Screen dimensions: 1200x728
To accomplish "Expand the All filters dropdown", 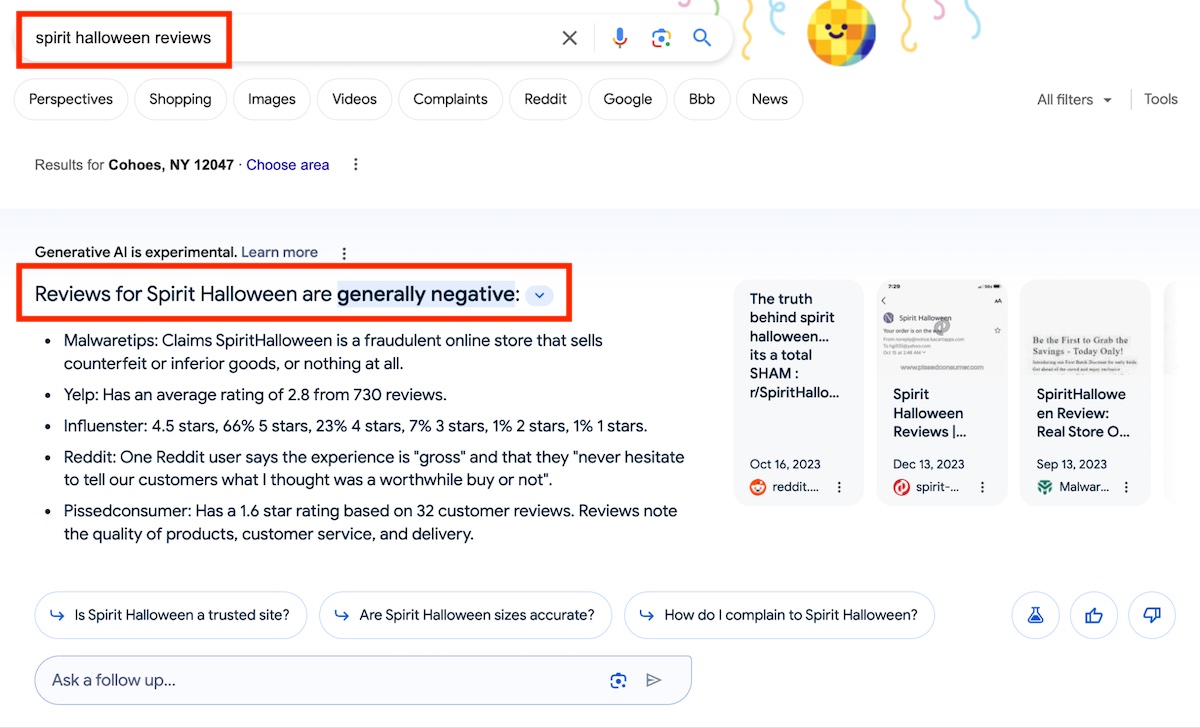I will click(x=1074, y=99).
